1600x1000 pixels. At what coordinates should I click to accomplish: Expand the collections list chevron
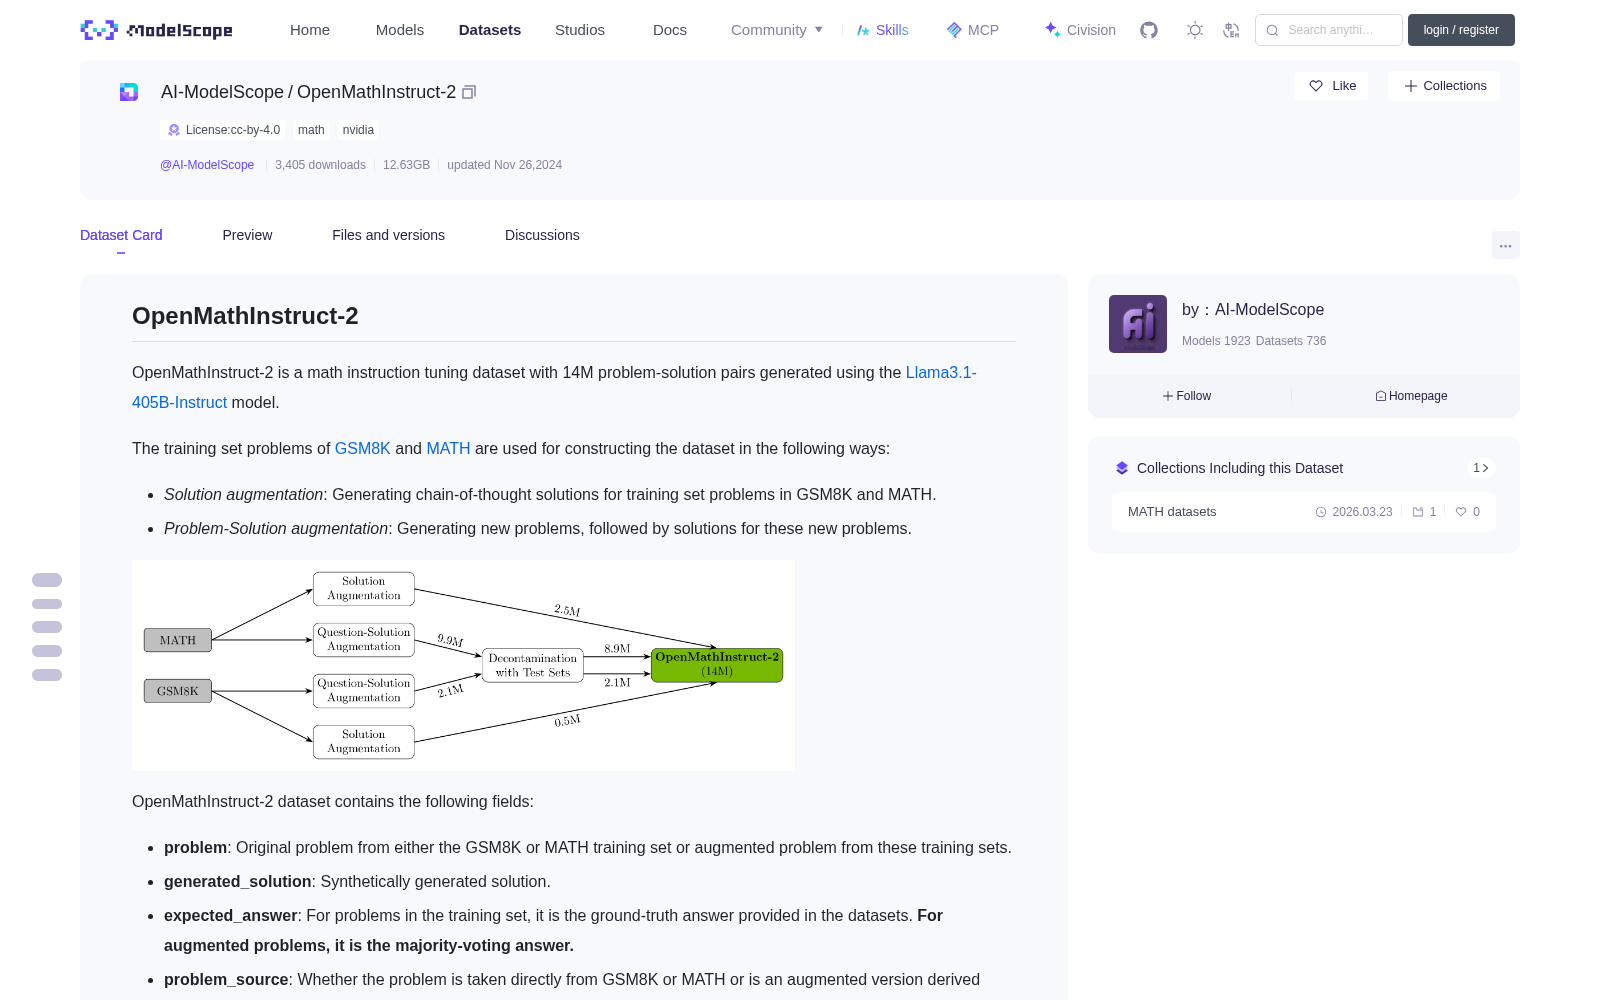coord(1481,468)
